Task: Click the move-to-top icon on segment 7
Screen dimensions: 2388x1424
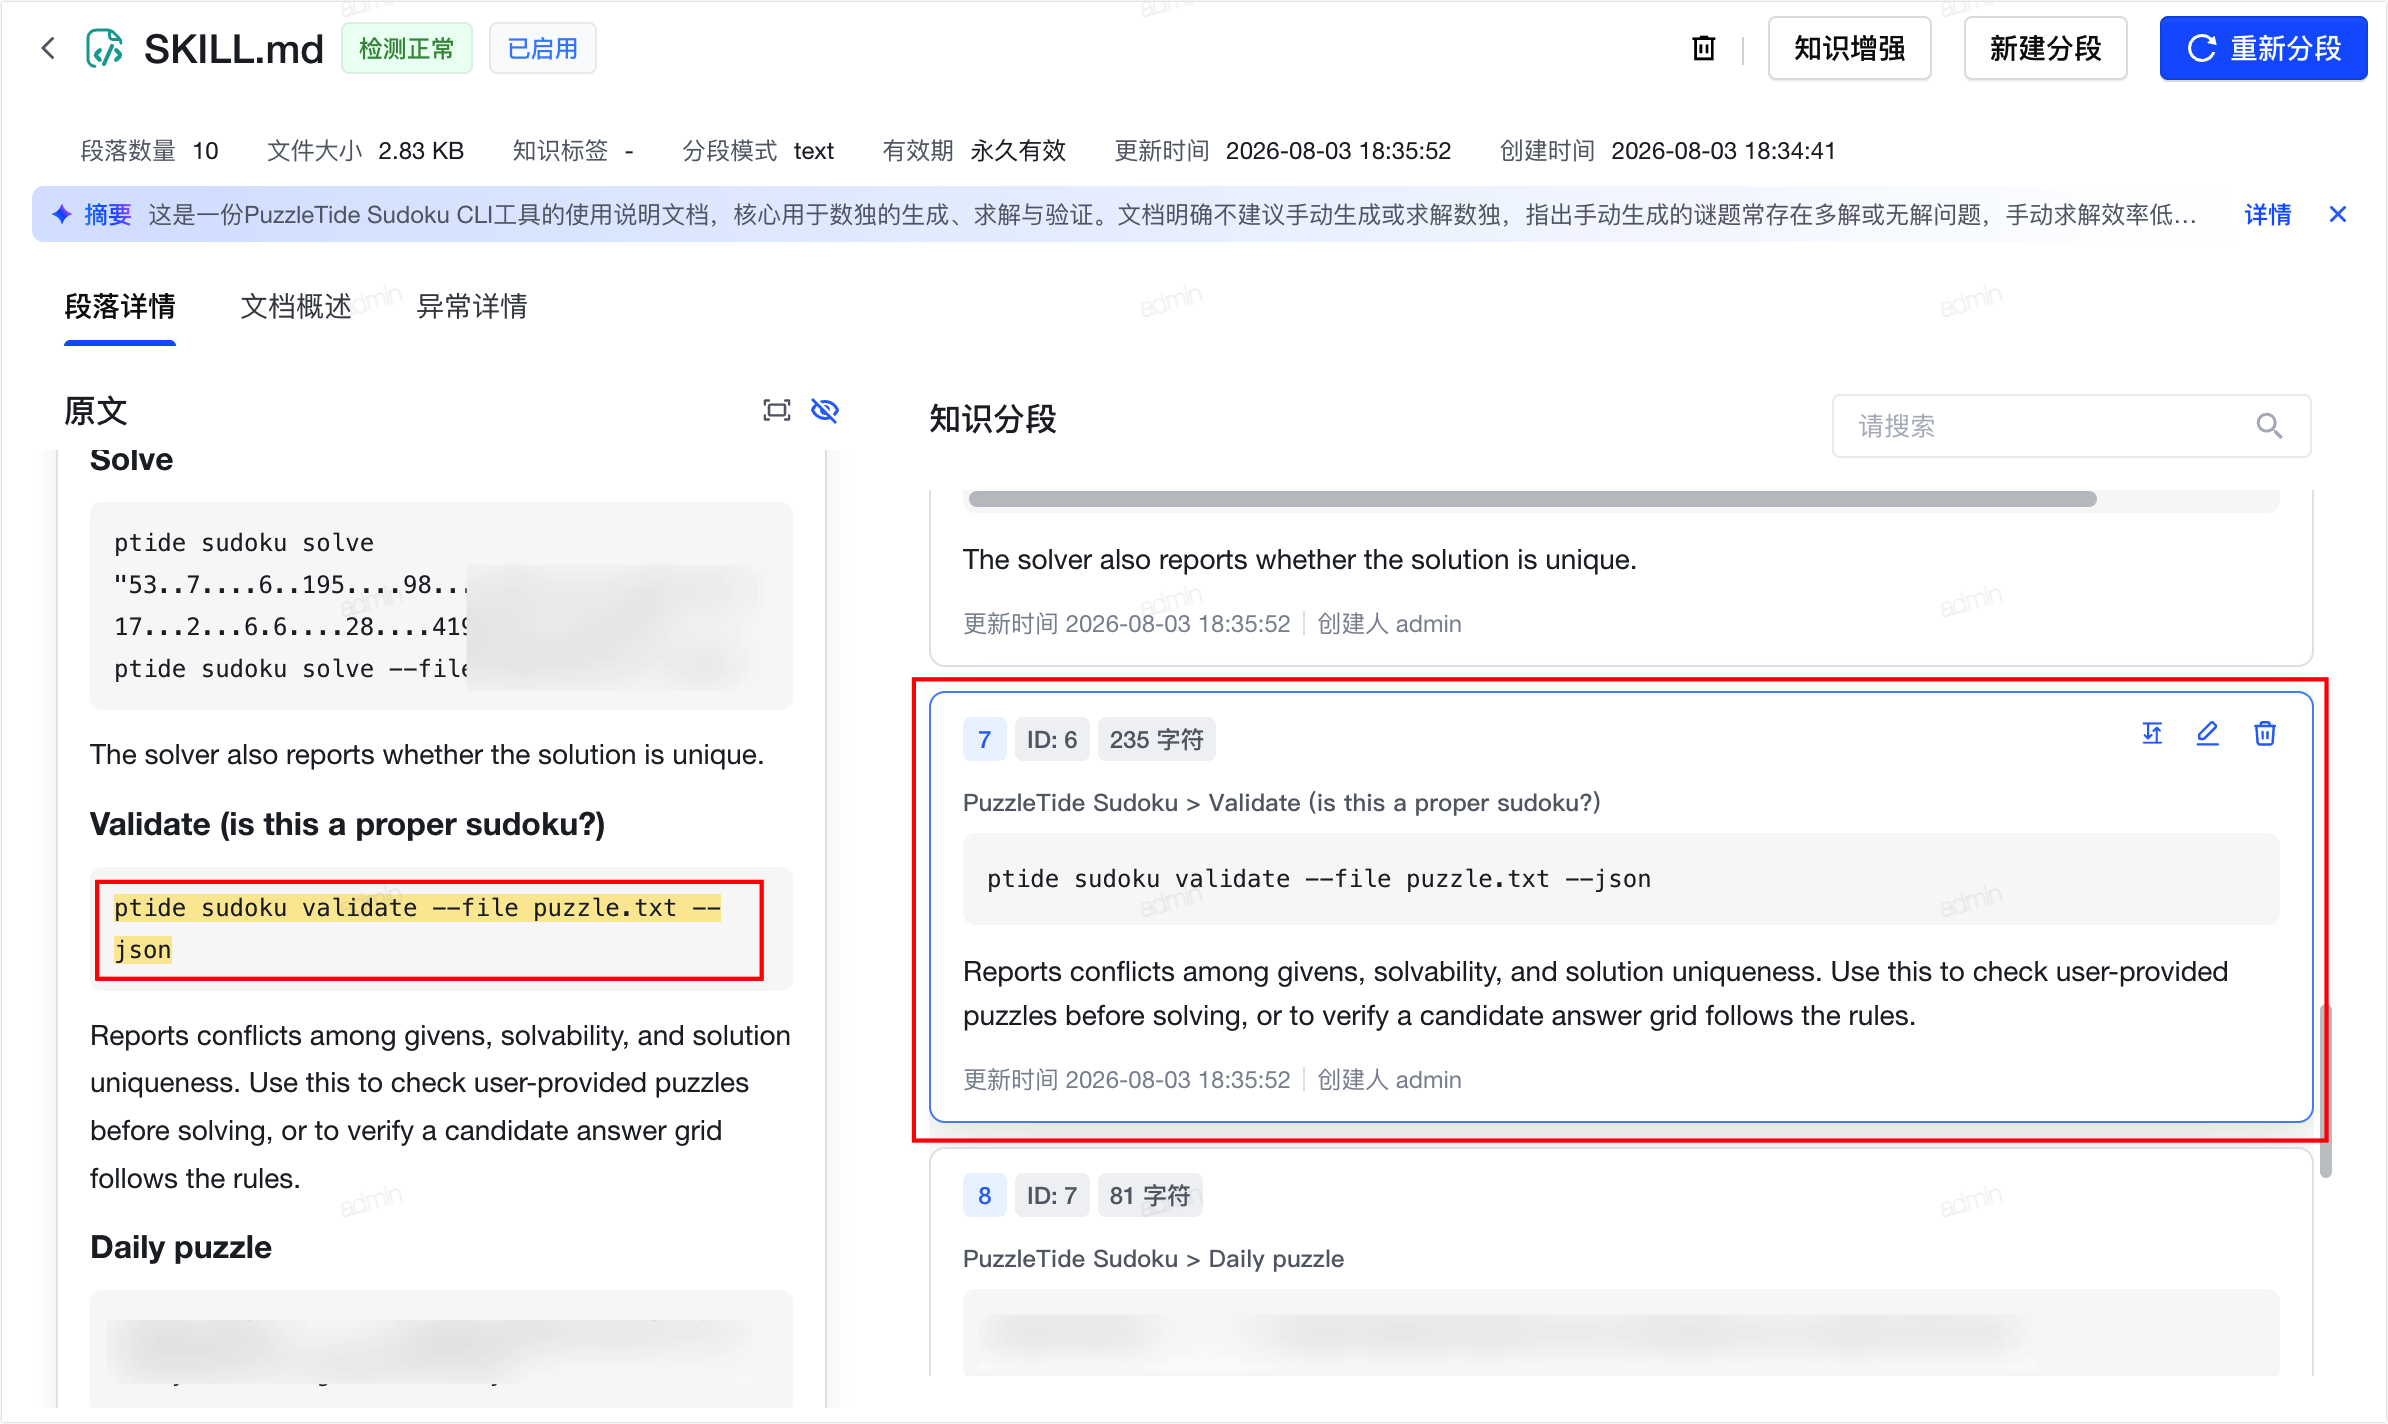Action: coord(2153,733)
